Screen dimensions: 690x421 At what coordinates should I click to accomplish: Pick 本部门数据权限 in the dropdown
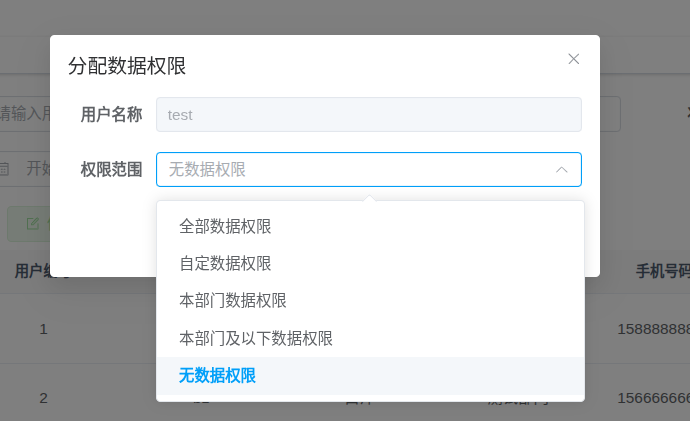click(x=232, y=301)
